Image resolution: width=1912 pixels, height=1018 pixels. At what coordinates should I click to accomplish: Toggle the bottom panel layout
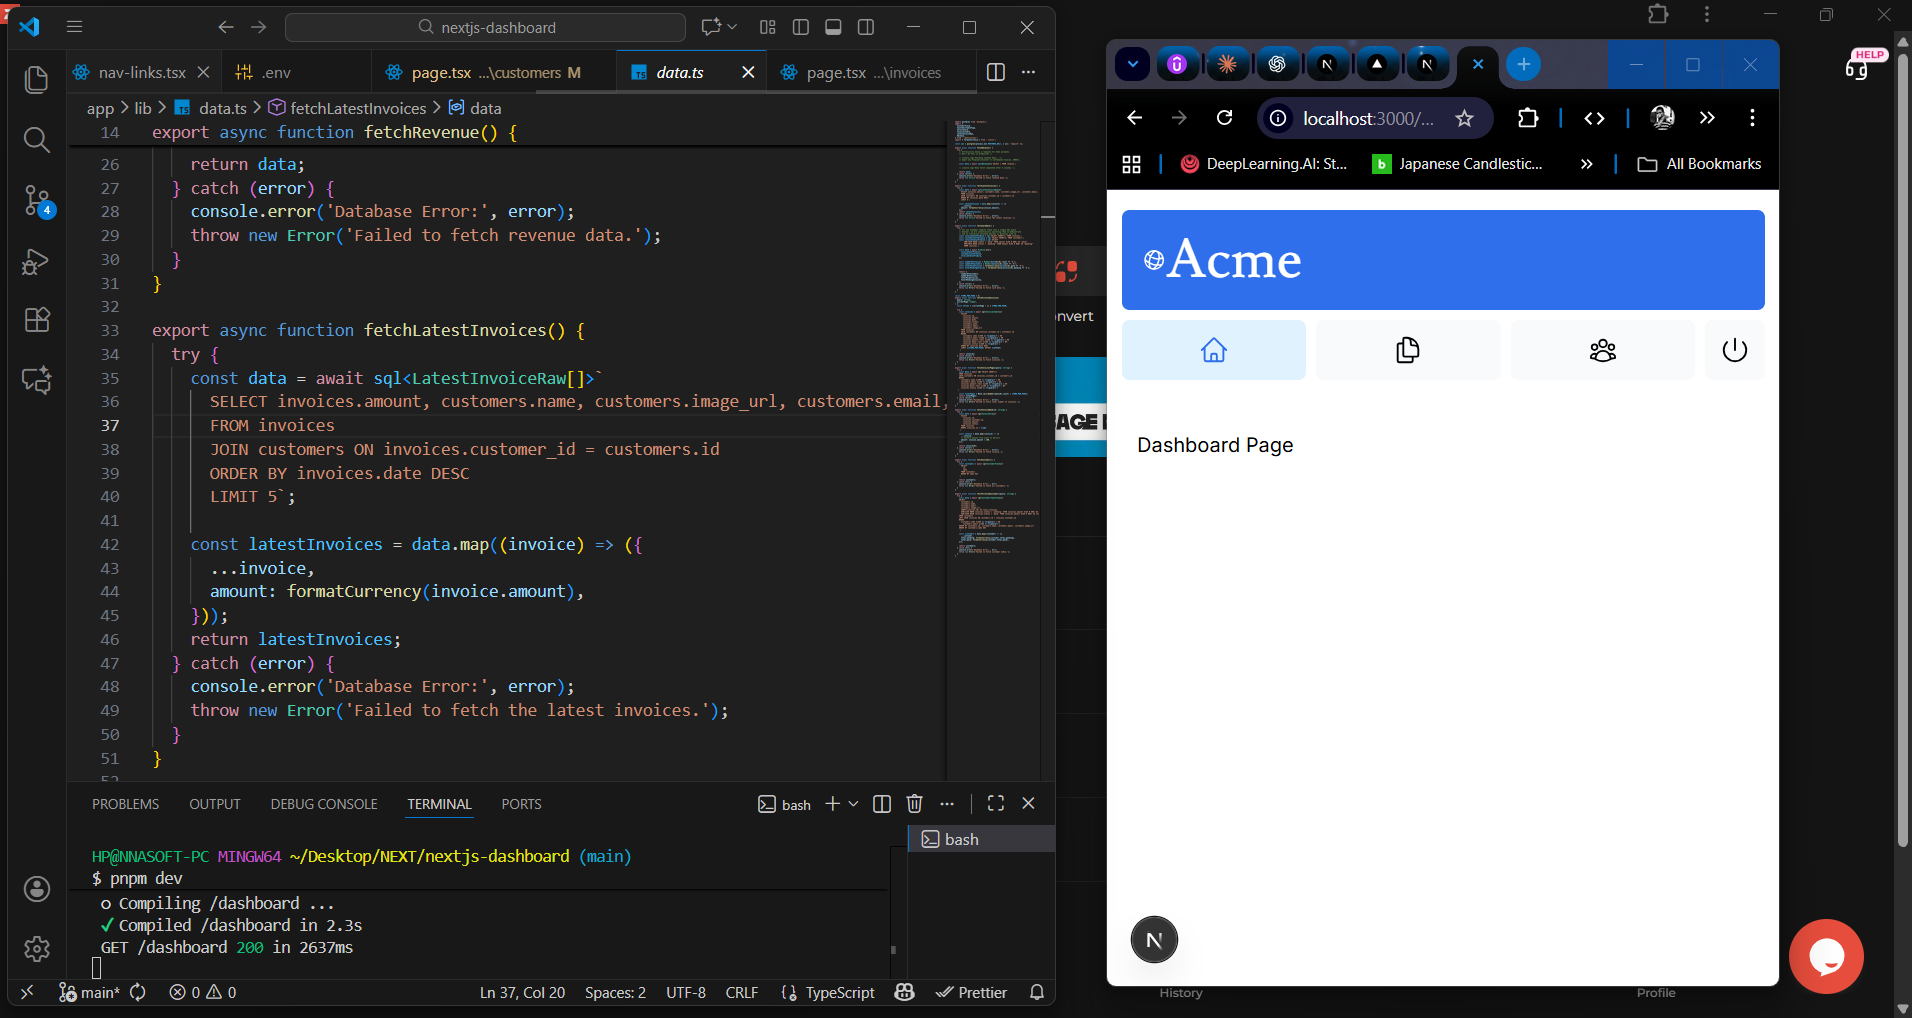pyautogui.click(x=833, y=27)
